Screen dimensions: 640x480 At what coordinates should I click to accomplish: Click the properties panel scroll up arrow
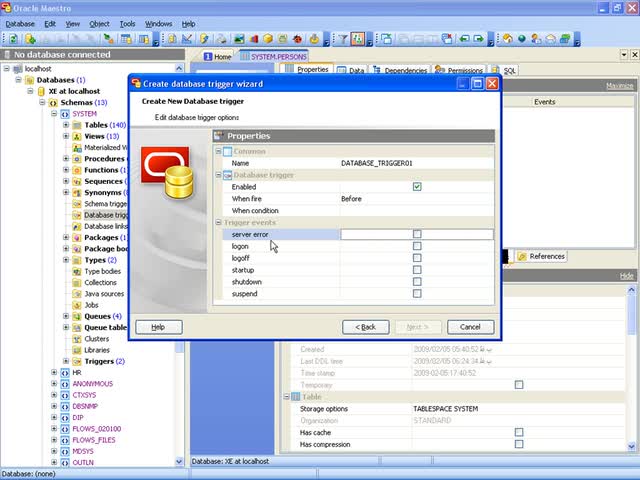click(x=631, y=290)
